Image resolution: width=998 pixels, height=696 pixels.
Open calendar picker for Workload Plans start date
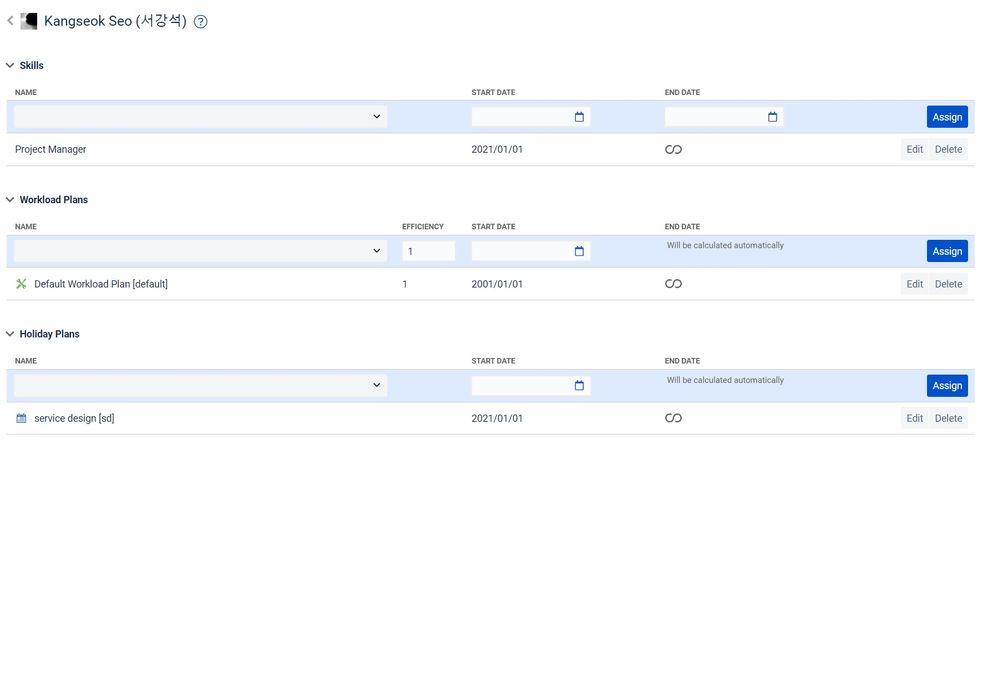pyautogui.click(x=579, y=251)
